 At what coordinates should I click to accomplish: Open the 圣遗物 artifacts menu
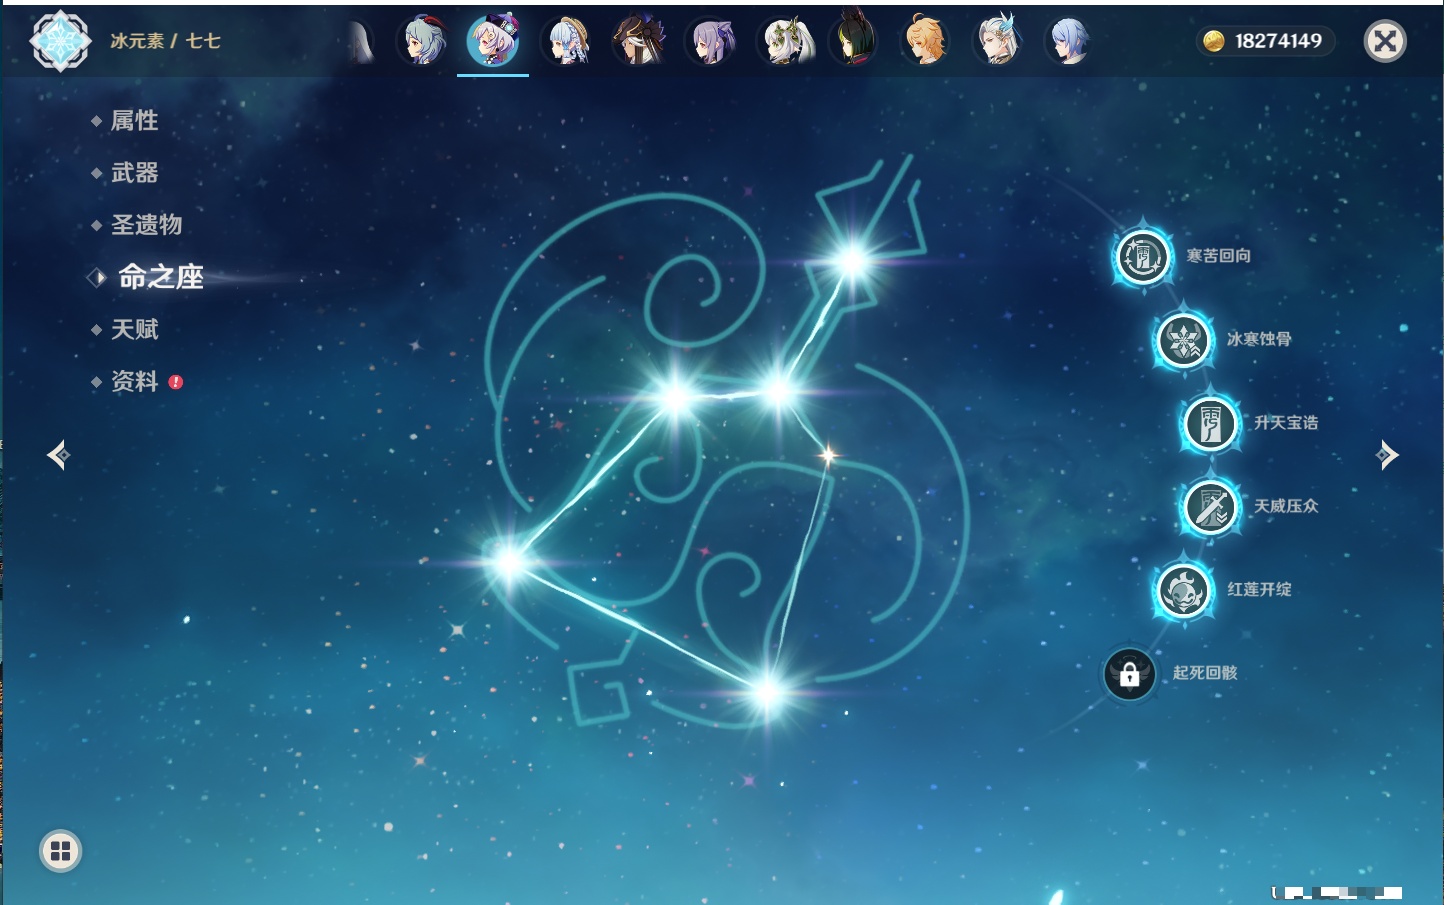click(x=146, y=225)
